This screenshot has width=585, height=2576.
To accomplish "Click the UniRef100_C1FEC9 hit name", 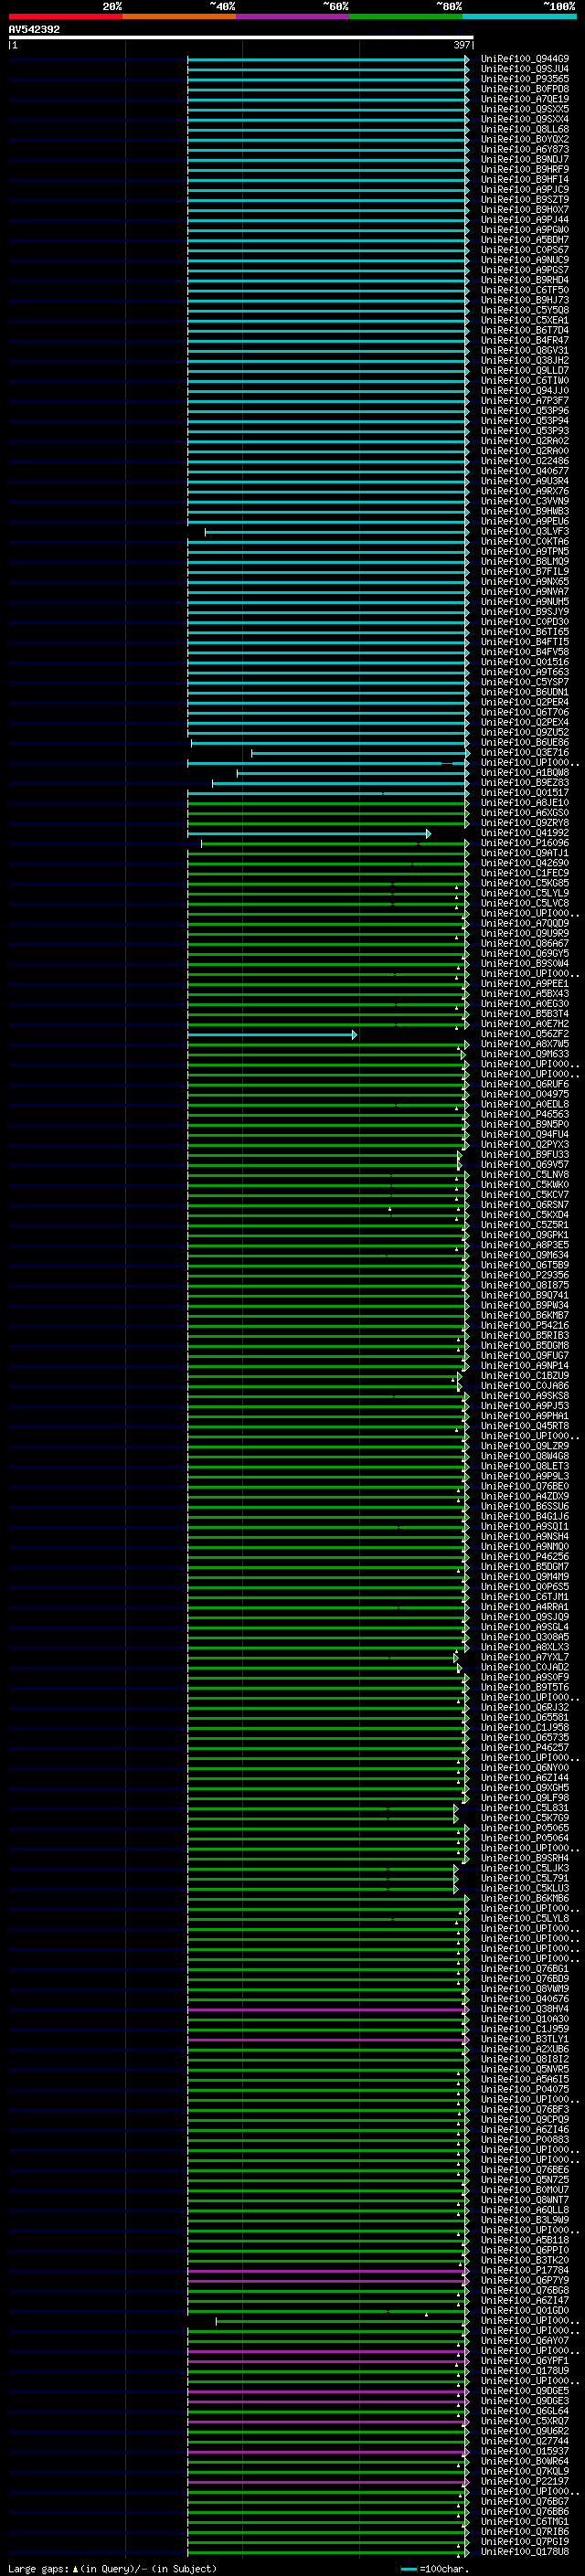I will (x=525, y=873).
